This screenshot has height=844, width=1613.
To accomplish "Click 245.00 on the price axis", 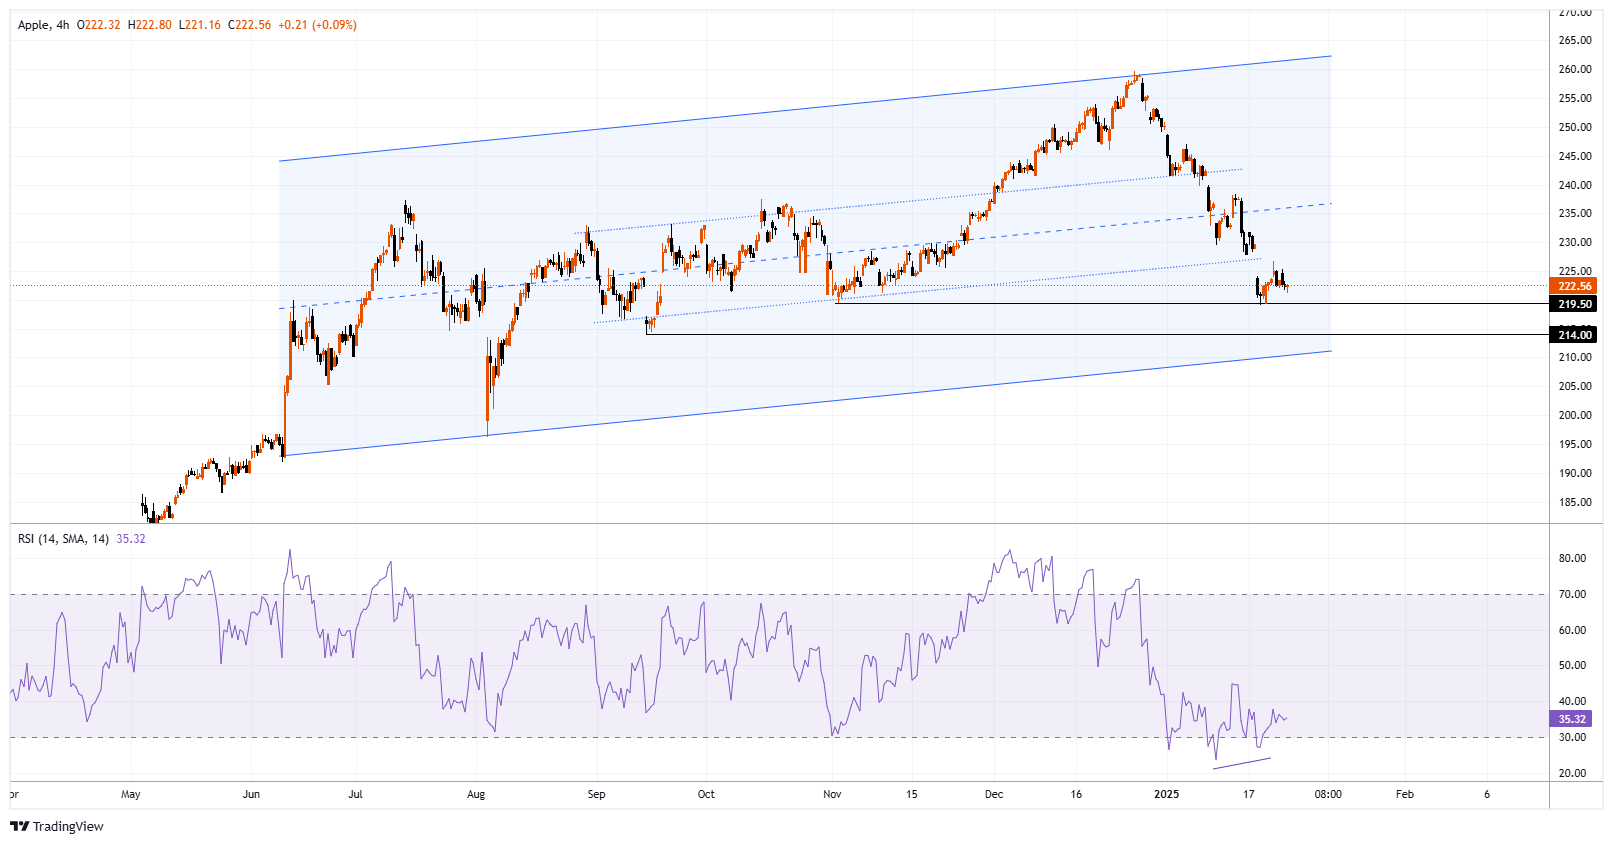I will (x=1575, y=157).
